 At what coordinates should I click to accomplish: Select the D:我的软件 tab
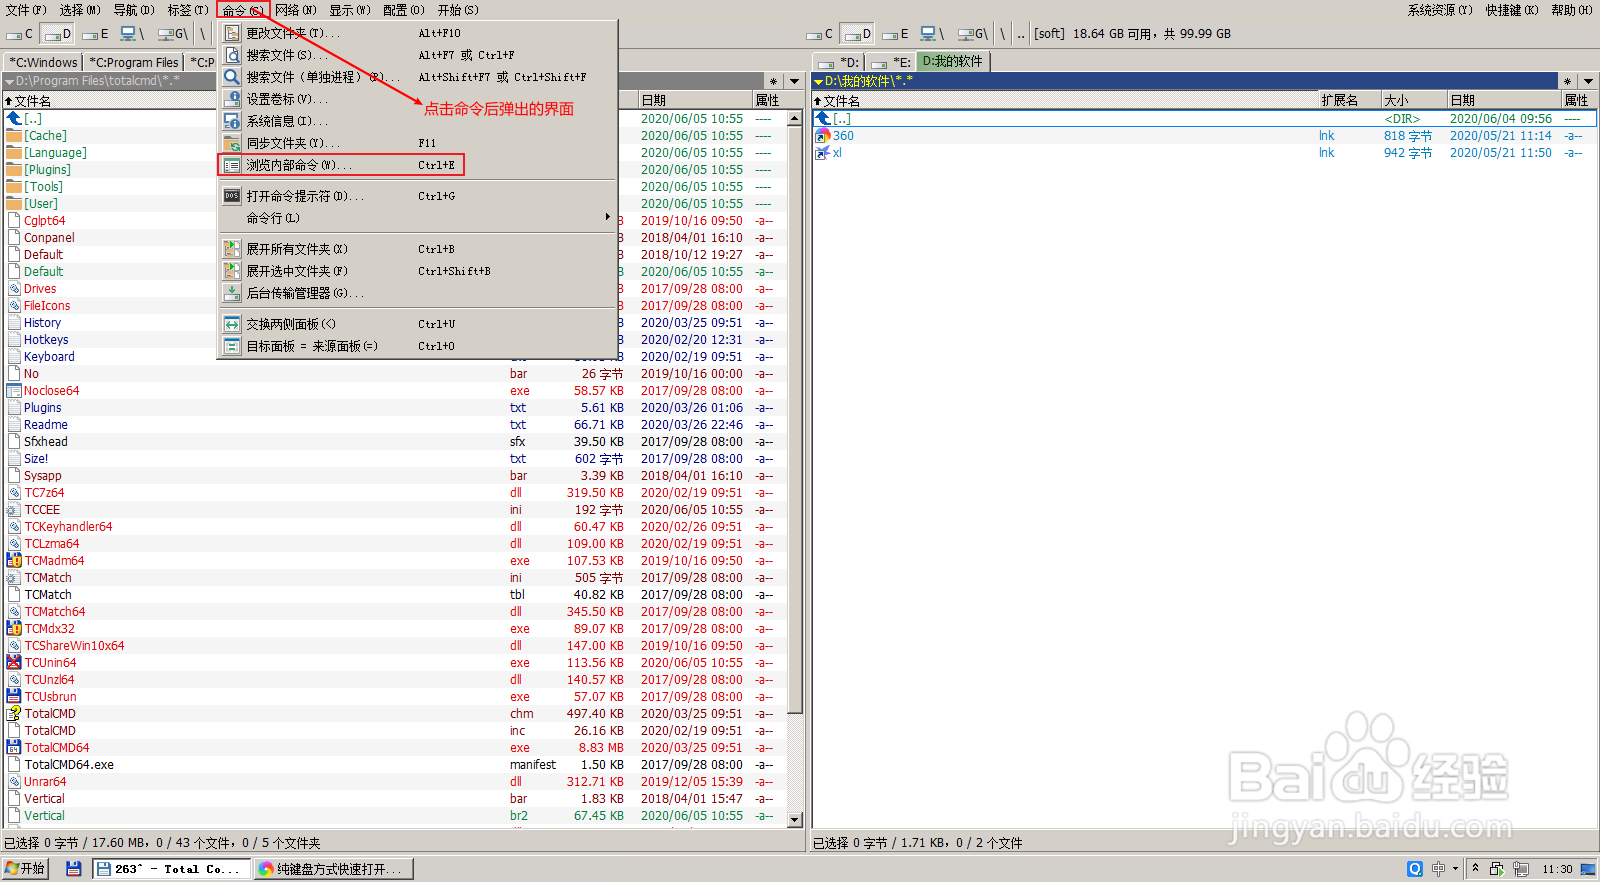[x=953, y=61]
